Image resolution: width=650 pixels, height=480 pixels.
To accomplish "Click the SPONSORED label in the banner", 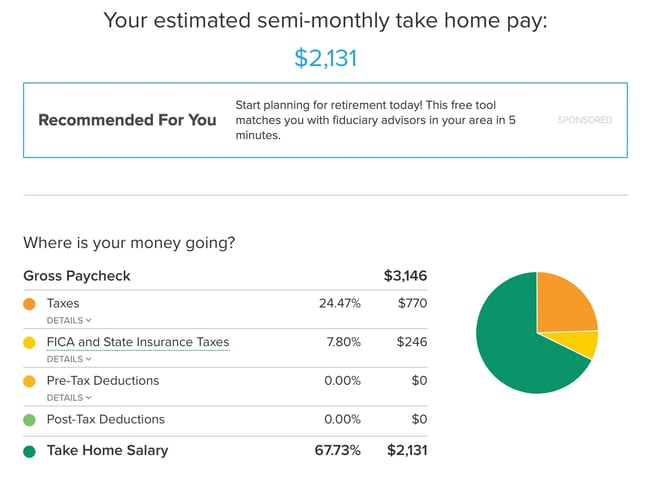I will point(585,120).
